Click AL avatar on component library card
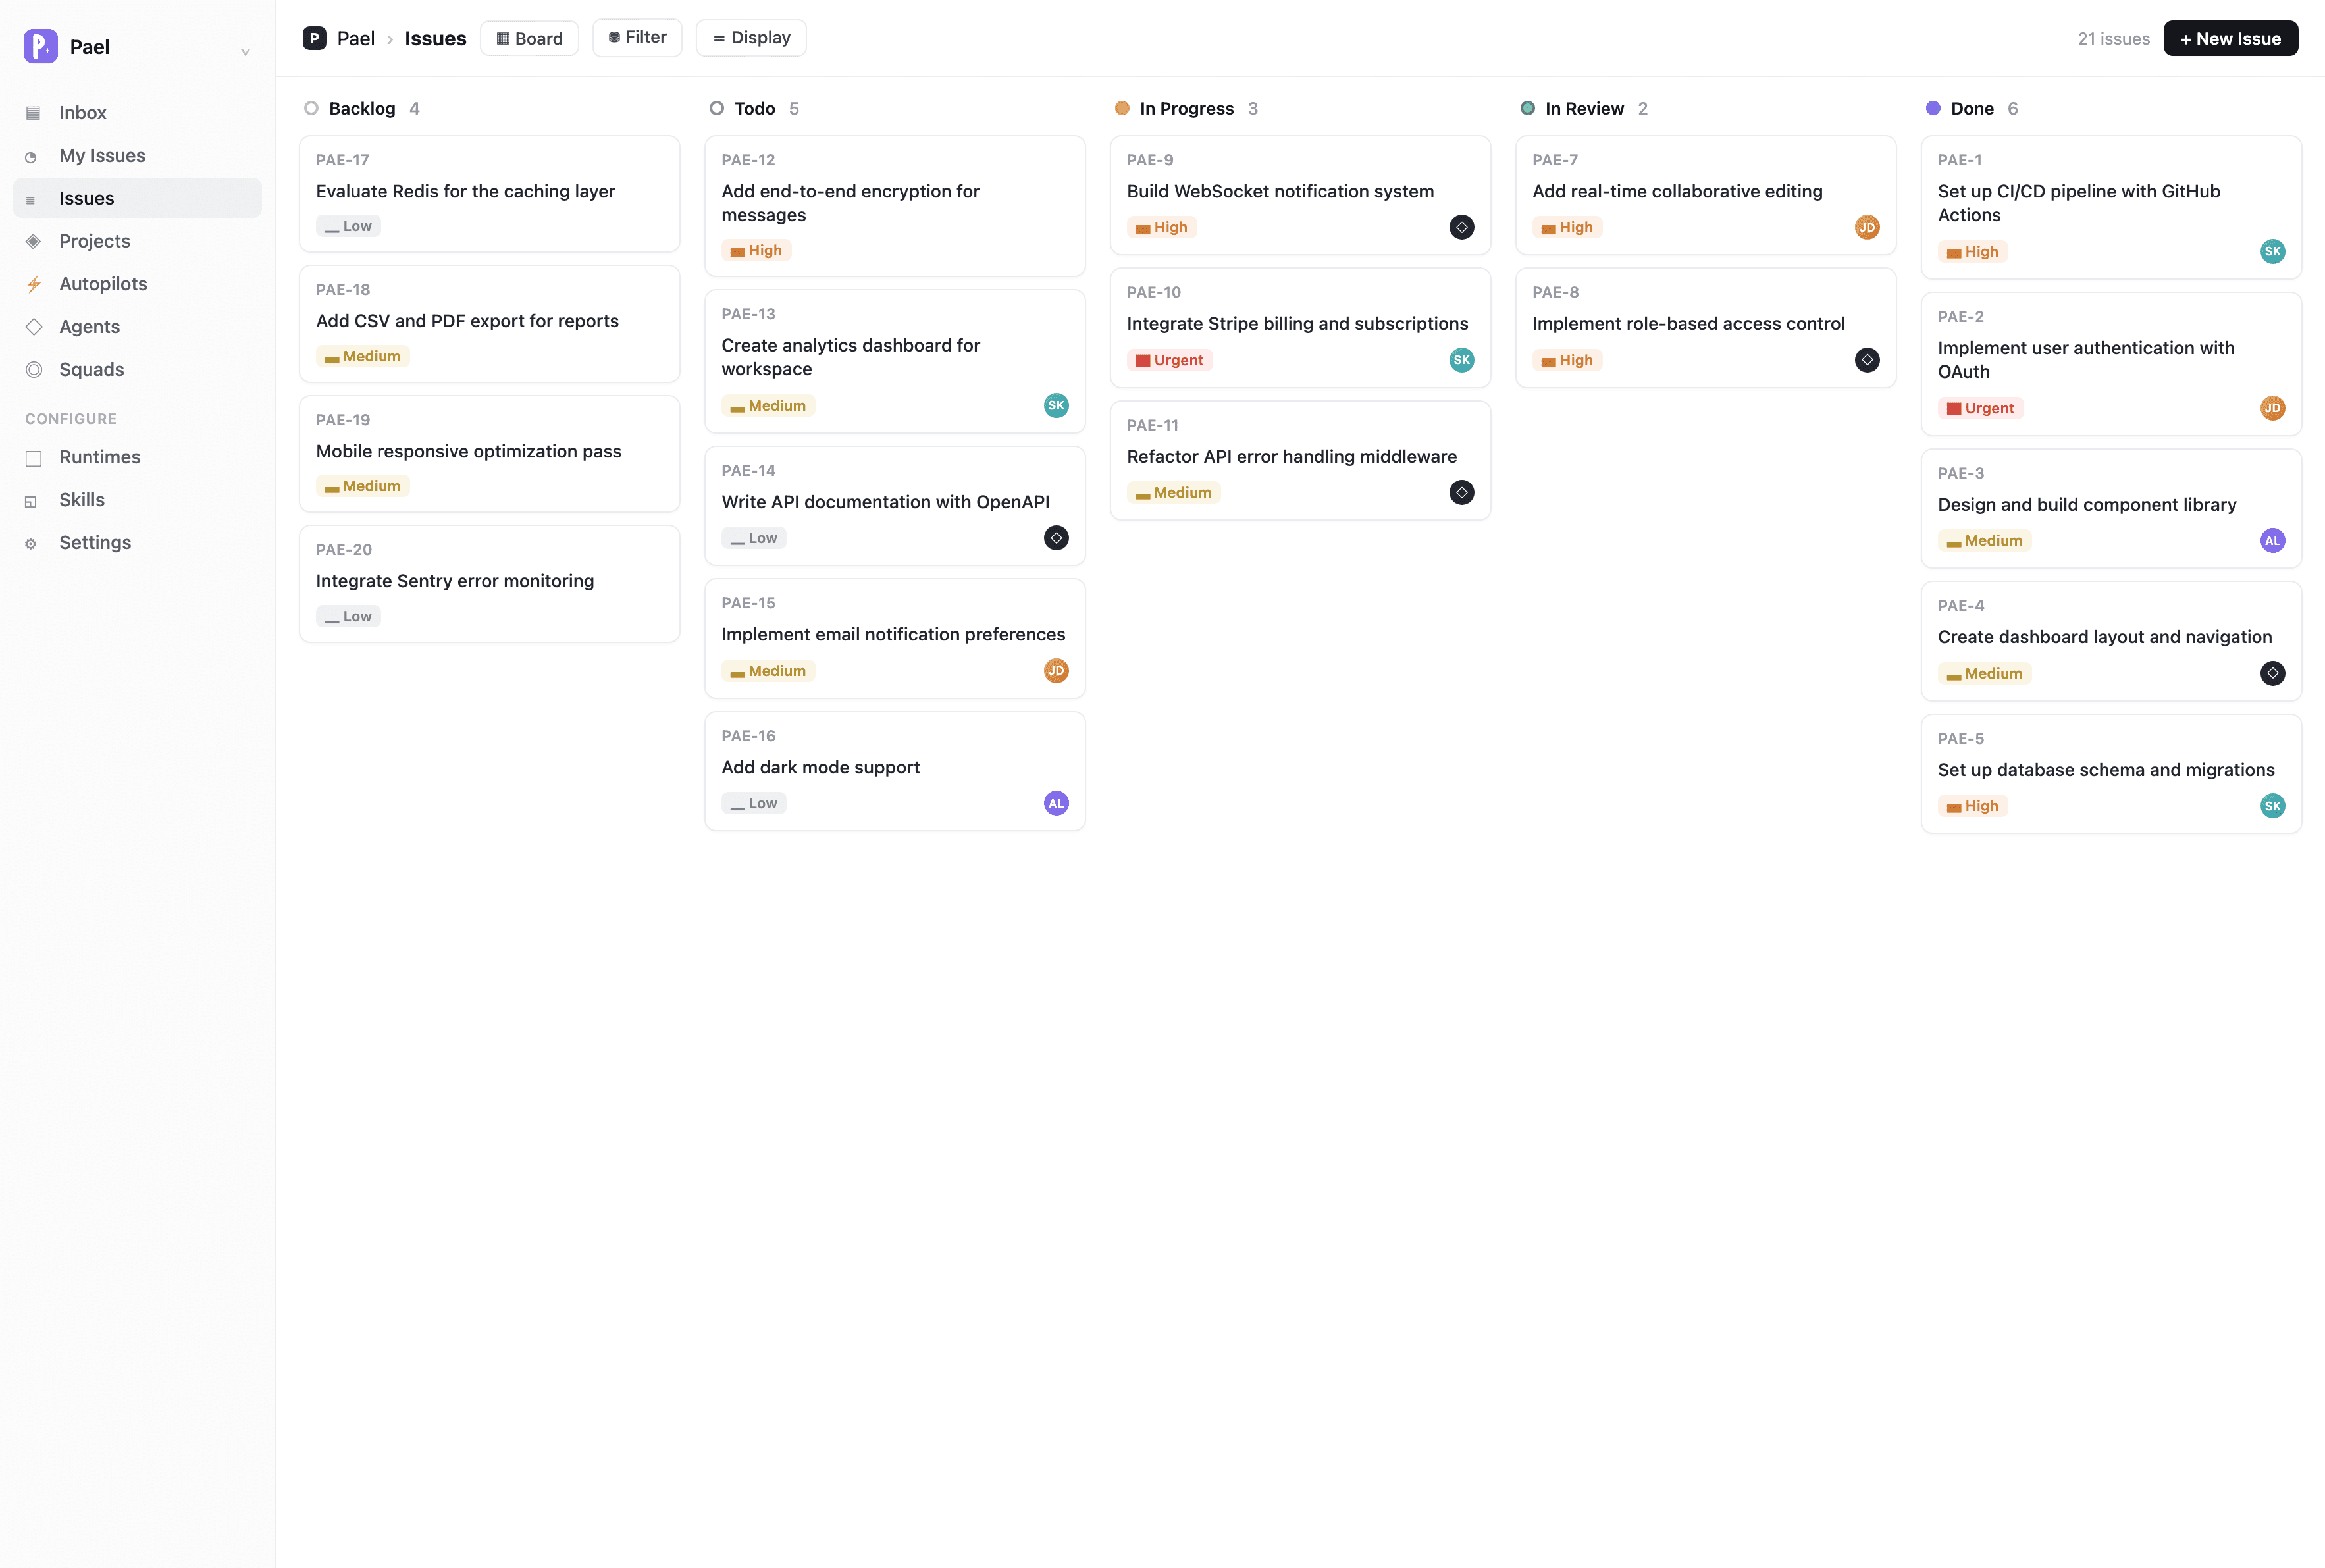 click(2272, 541)
